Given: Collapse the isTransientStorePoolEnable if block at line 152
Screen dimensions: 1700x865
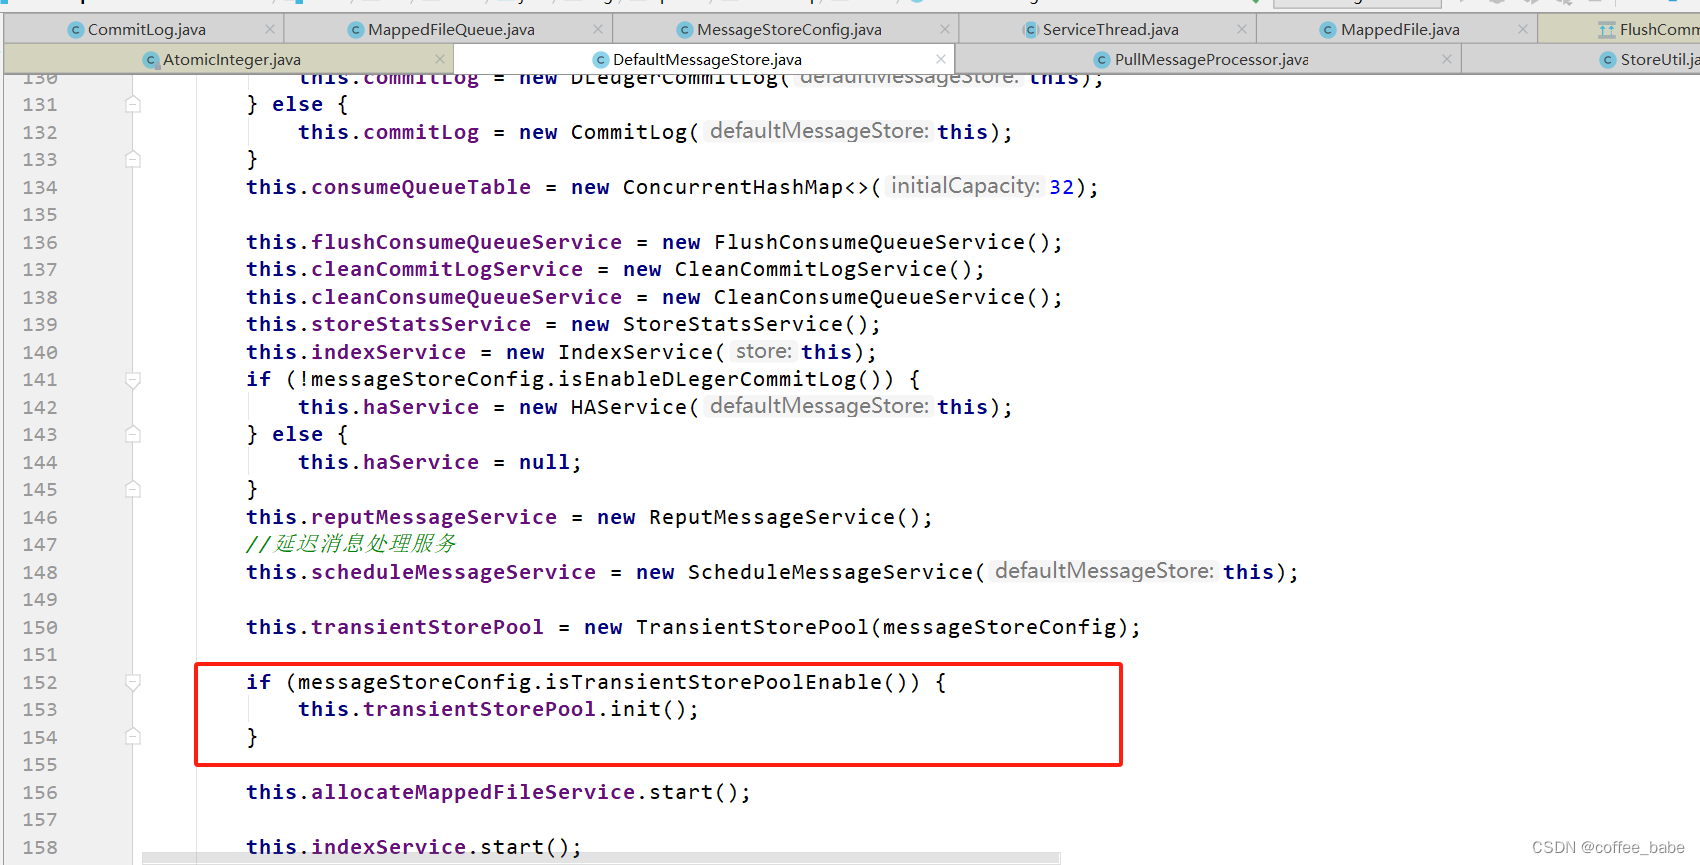Looking at the screenshot, I should 133,682.
